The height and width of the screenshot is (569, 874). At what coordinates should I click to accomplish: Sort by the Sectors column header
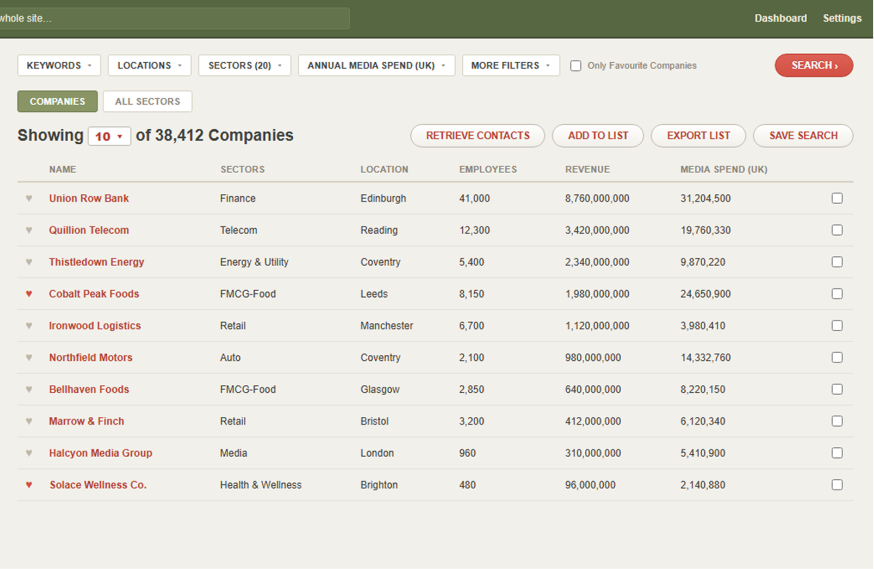pos(242,169)
